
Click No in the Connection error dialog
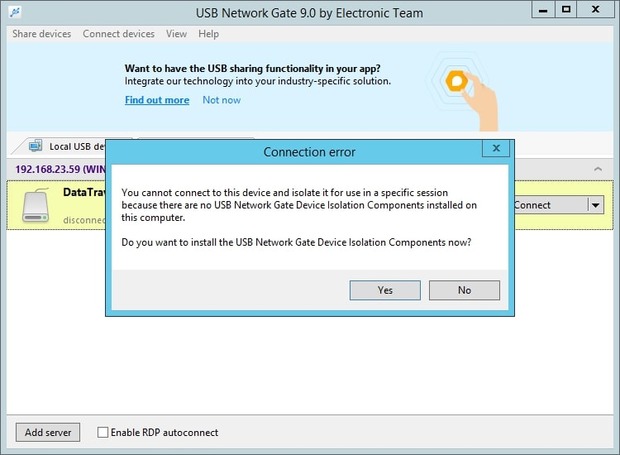464,290
